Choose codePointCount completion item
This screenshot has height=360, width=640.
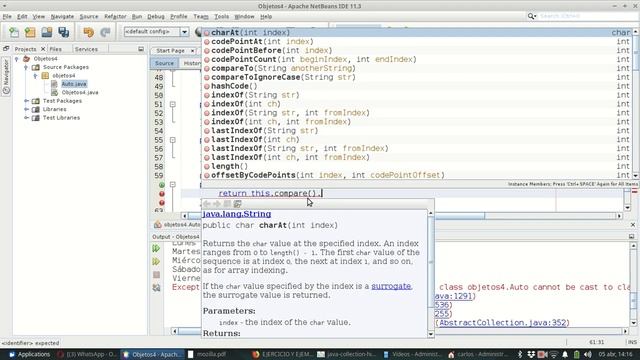pyautogui.click(x=418, y=60)
